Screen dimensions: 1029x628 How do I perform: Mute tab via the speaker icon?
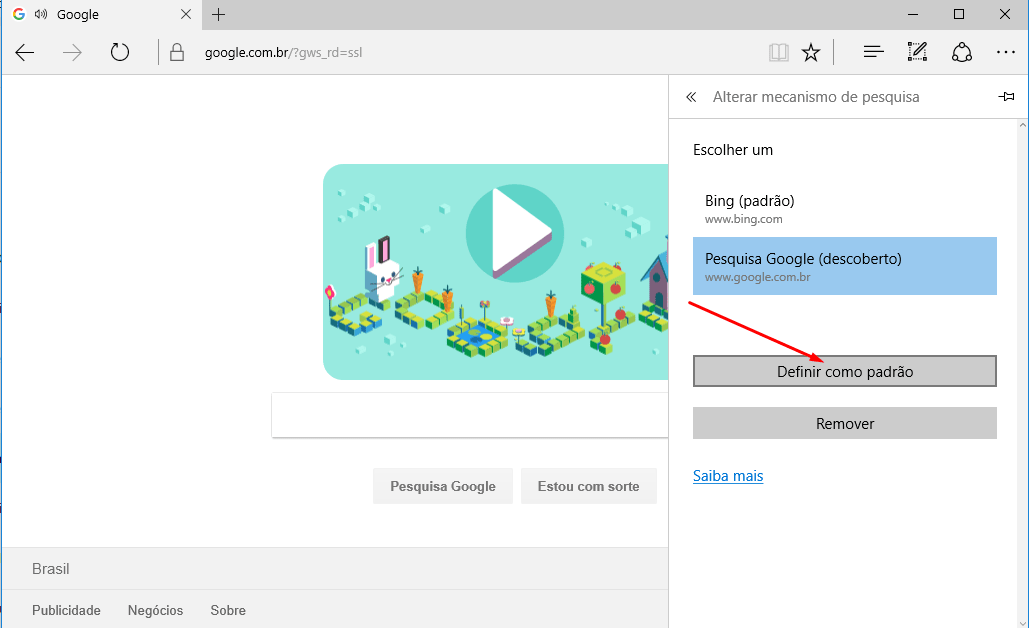point(41,14)
